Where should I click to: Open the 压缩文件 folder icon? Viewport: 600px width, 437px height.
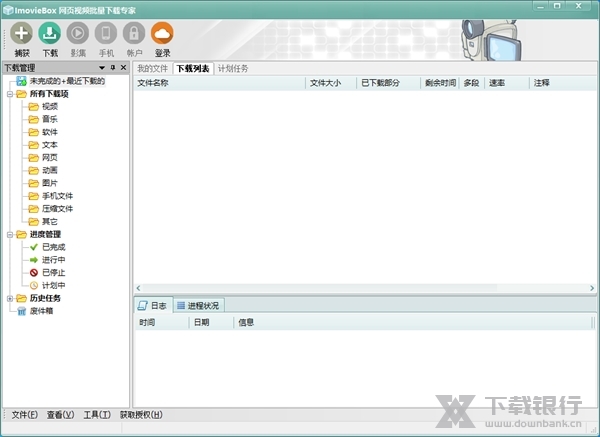tap(34, 209)
